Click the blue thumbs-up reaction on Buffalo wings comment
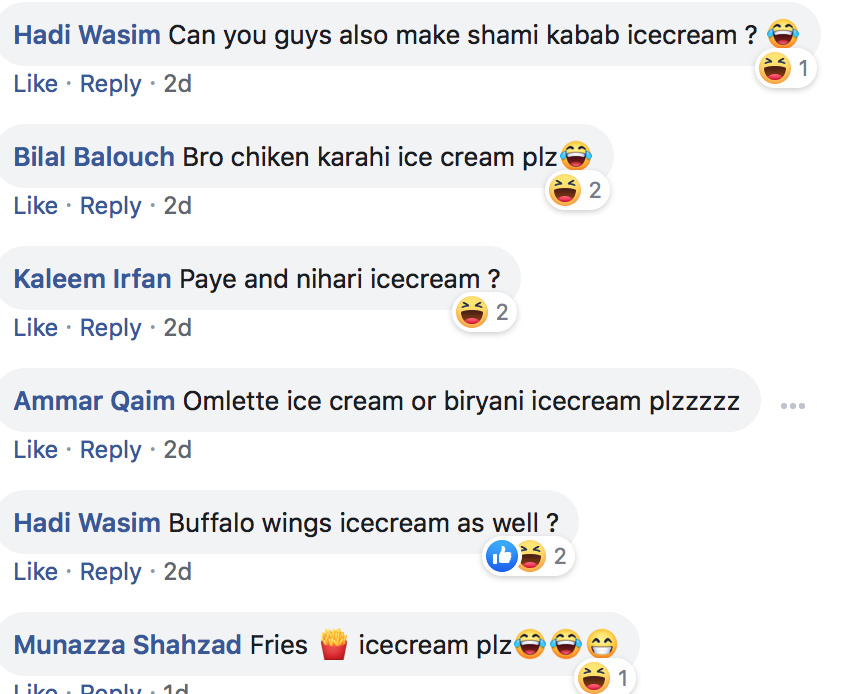The height and width of the screenshot is (694, 844). point(502,556)
